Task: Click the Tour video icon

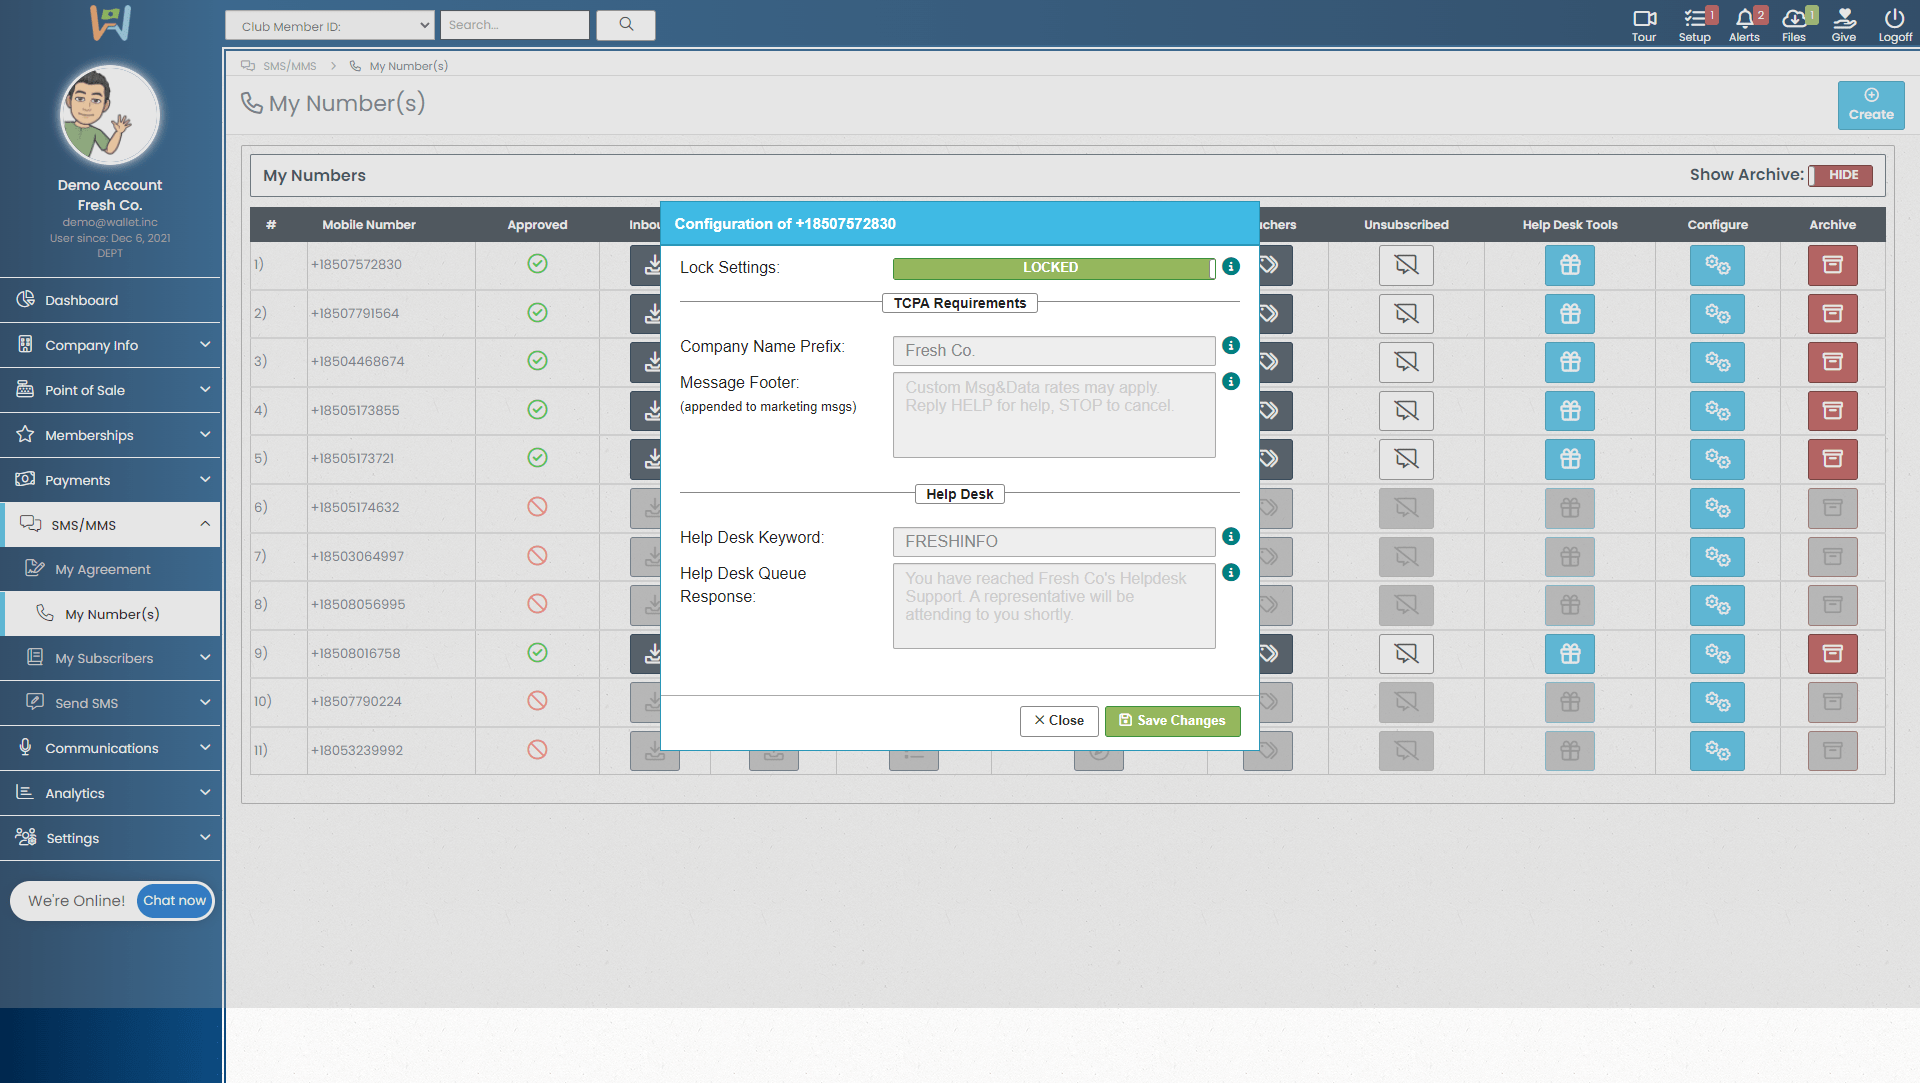Action: pos(1644,19)
